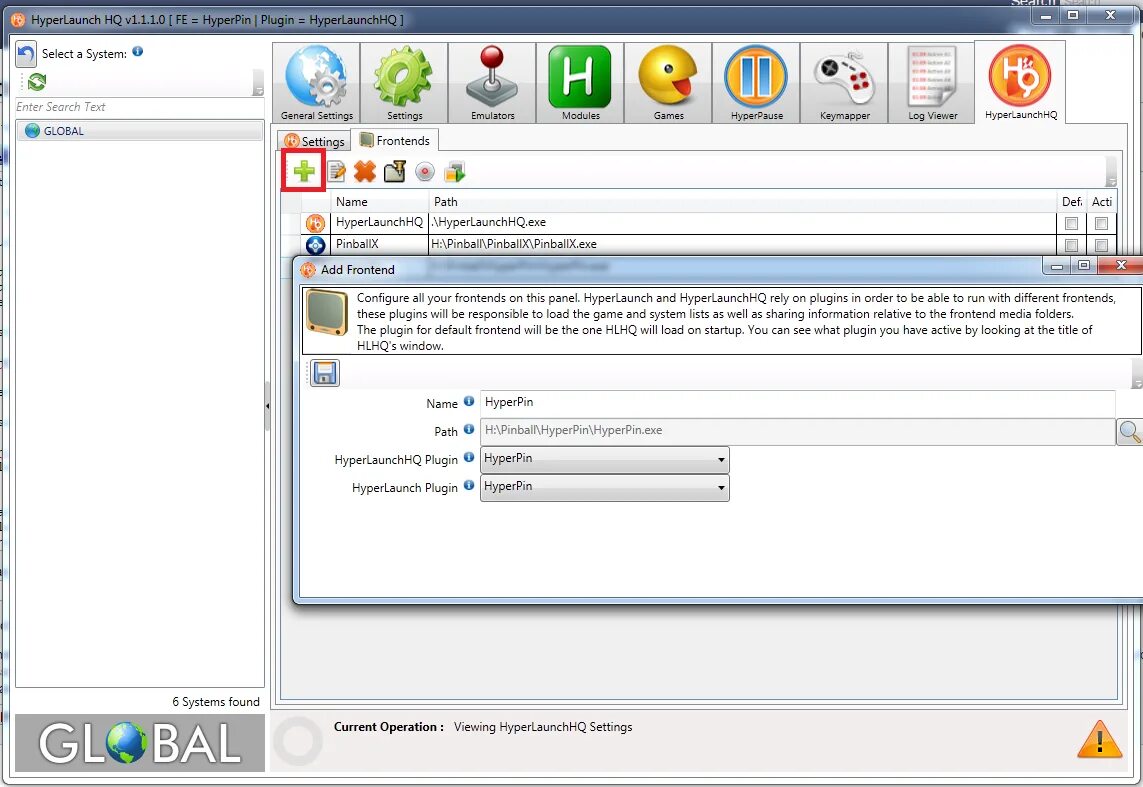This screenshot has width=1143, height=787.
Task: Click the folder with green arrow toolbar icon
Action: (454, 172)
